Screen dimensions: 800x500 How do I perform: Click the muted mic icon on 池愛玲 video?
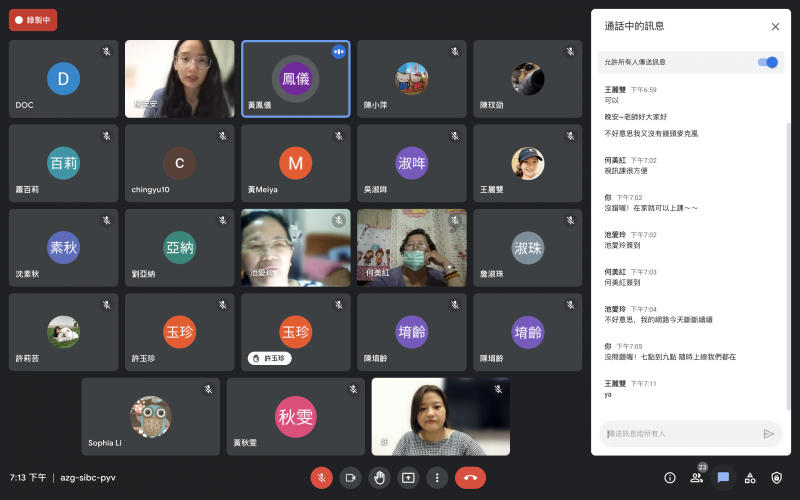click(339, 220)
